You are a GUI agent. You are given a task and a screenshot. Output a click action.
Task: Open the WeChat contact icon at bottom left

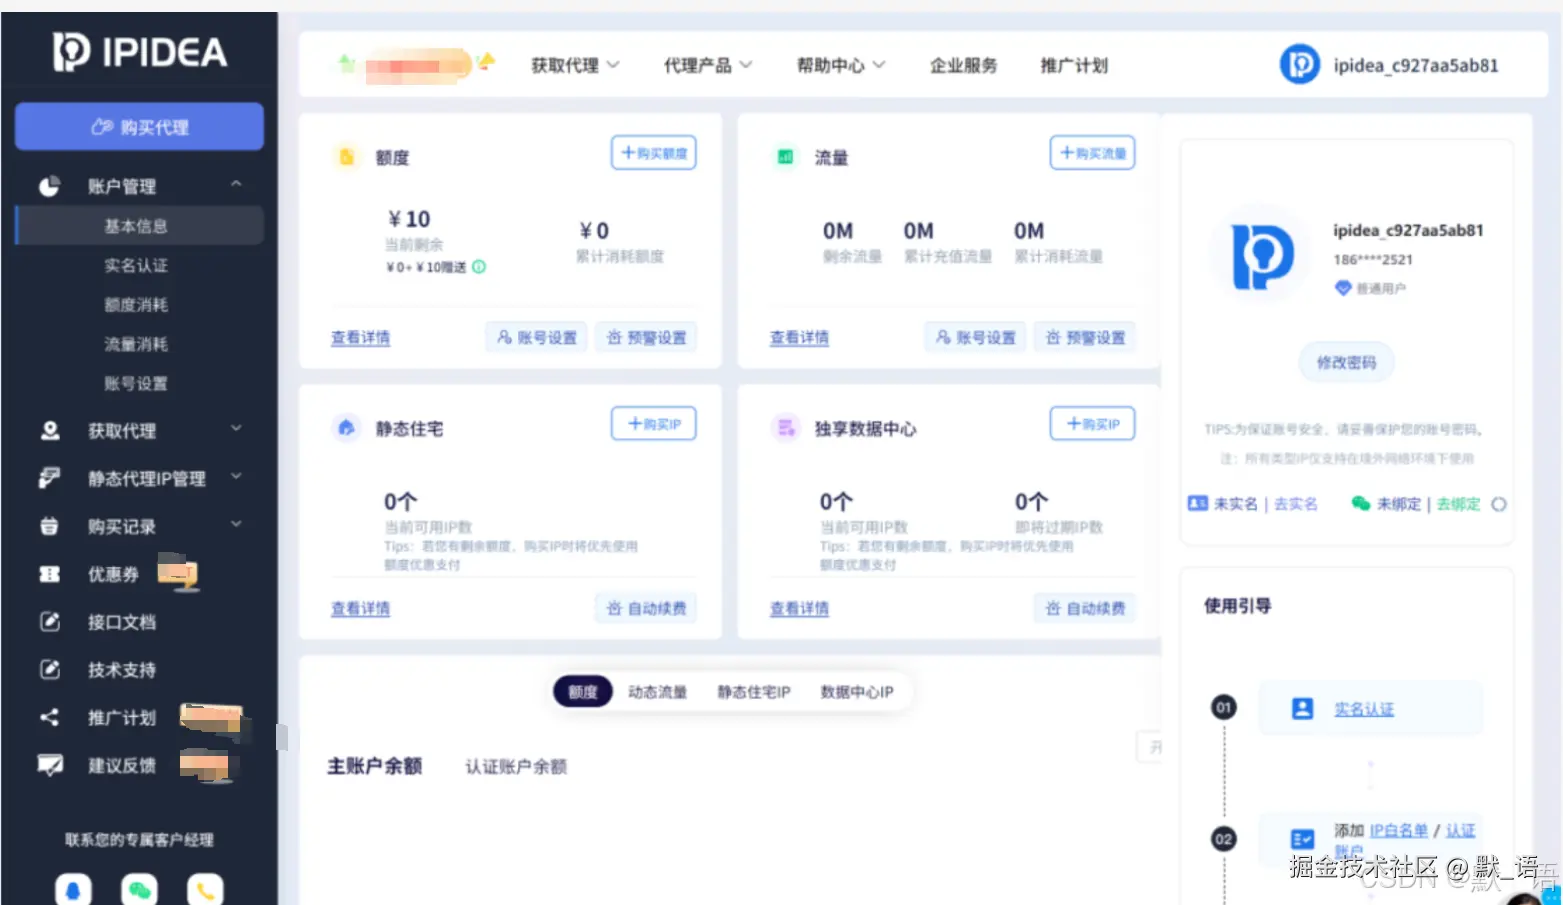coord(139,889)
